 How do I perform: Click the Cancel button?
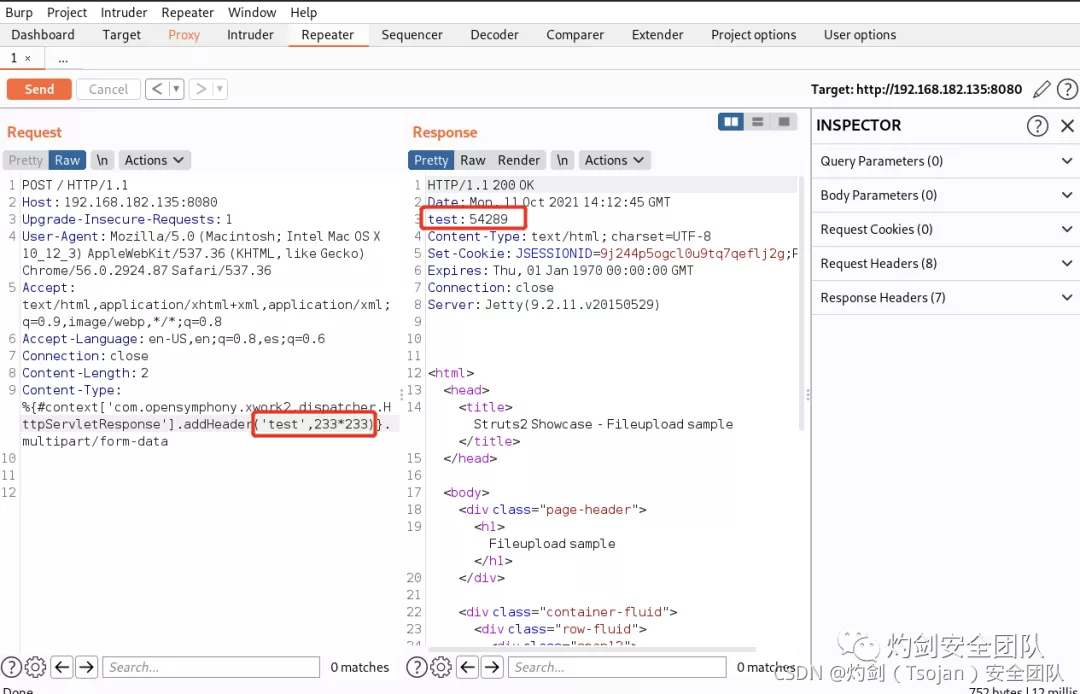click(x=108, y=89)
